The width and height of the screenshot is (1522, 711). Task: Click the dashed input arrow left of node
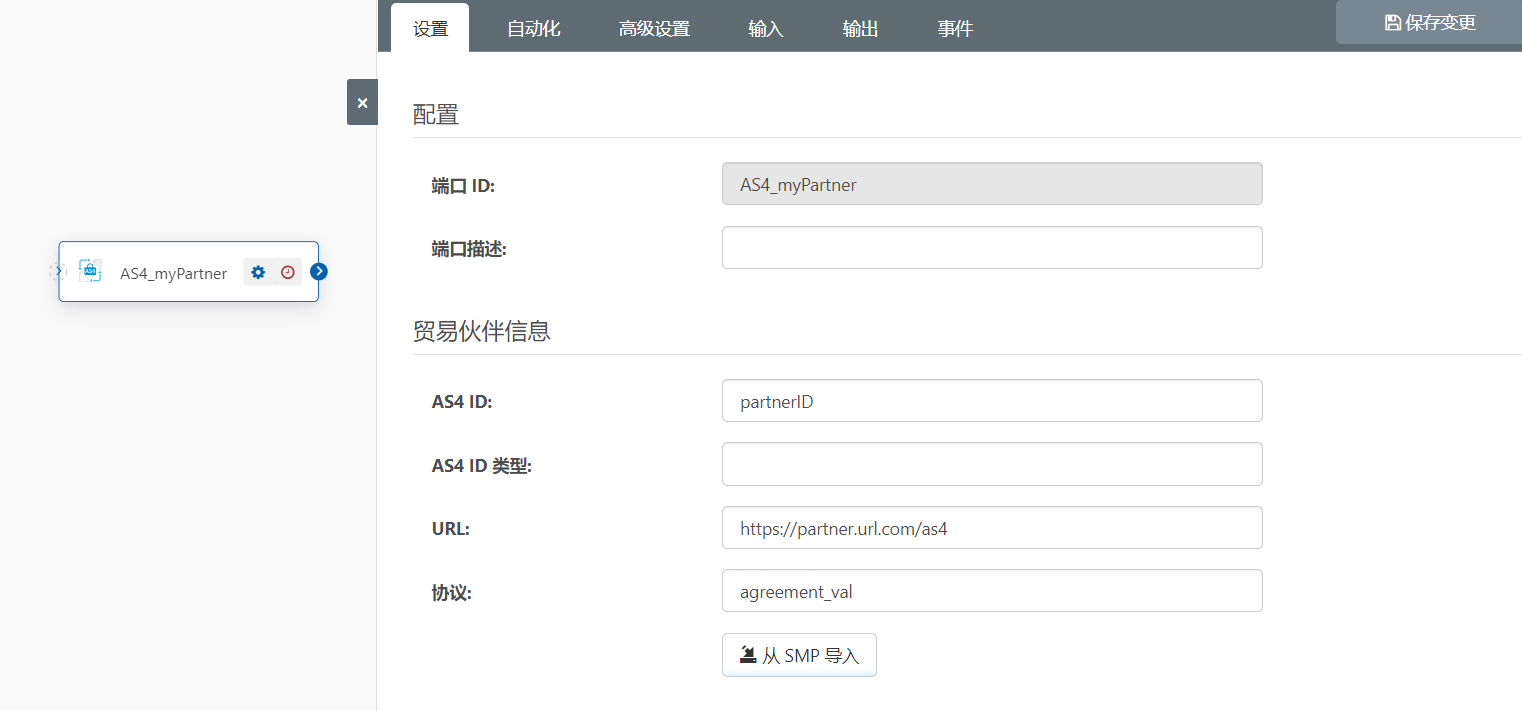57,271
